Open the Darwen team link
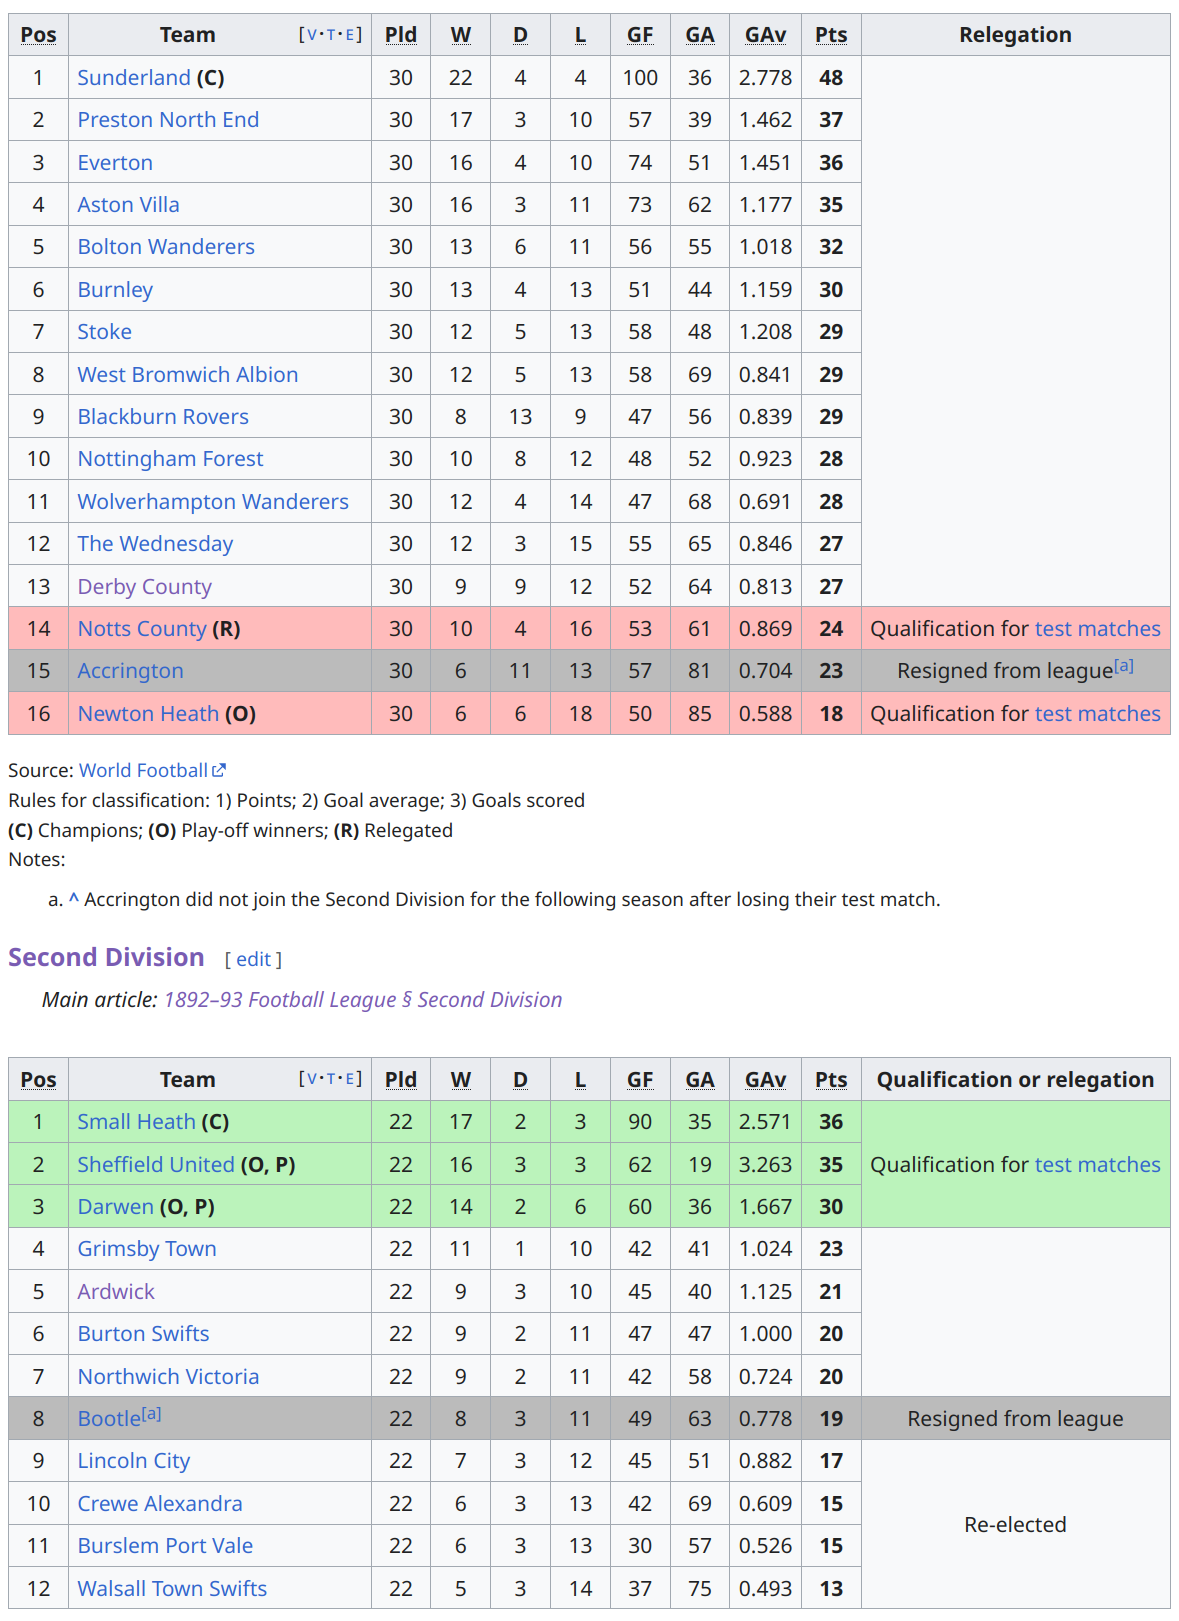Screen dimensions: 1179x1621 [116, 1207]
